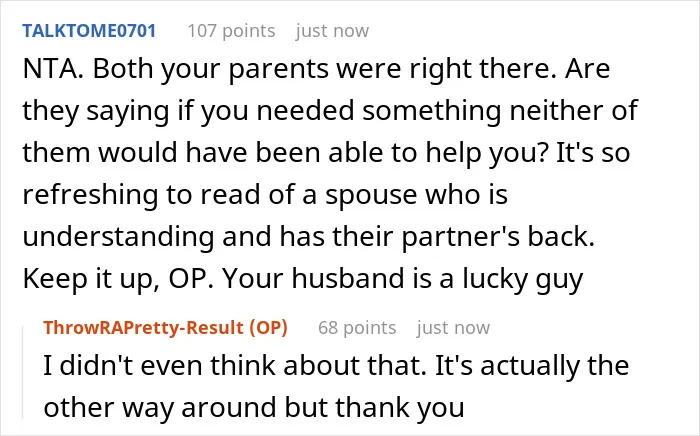Collapse the OP reply using the thread line
Viewport: 700px width, 436px height.
23,373
